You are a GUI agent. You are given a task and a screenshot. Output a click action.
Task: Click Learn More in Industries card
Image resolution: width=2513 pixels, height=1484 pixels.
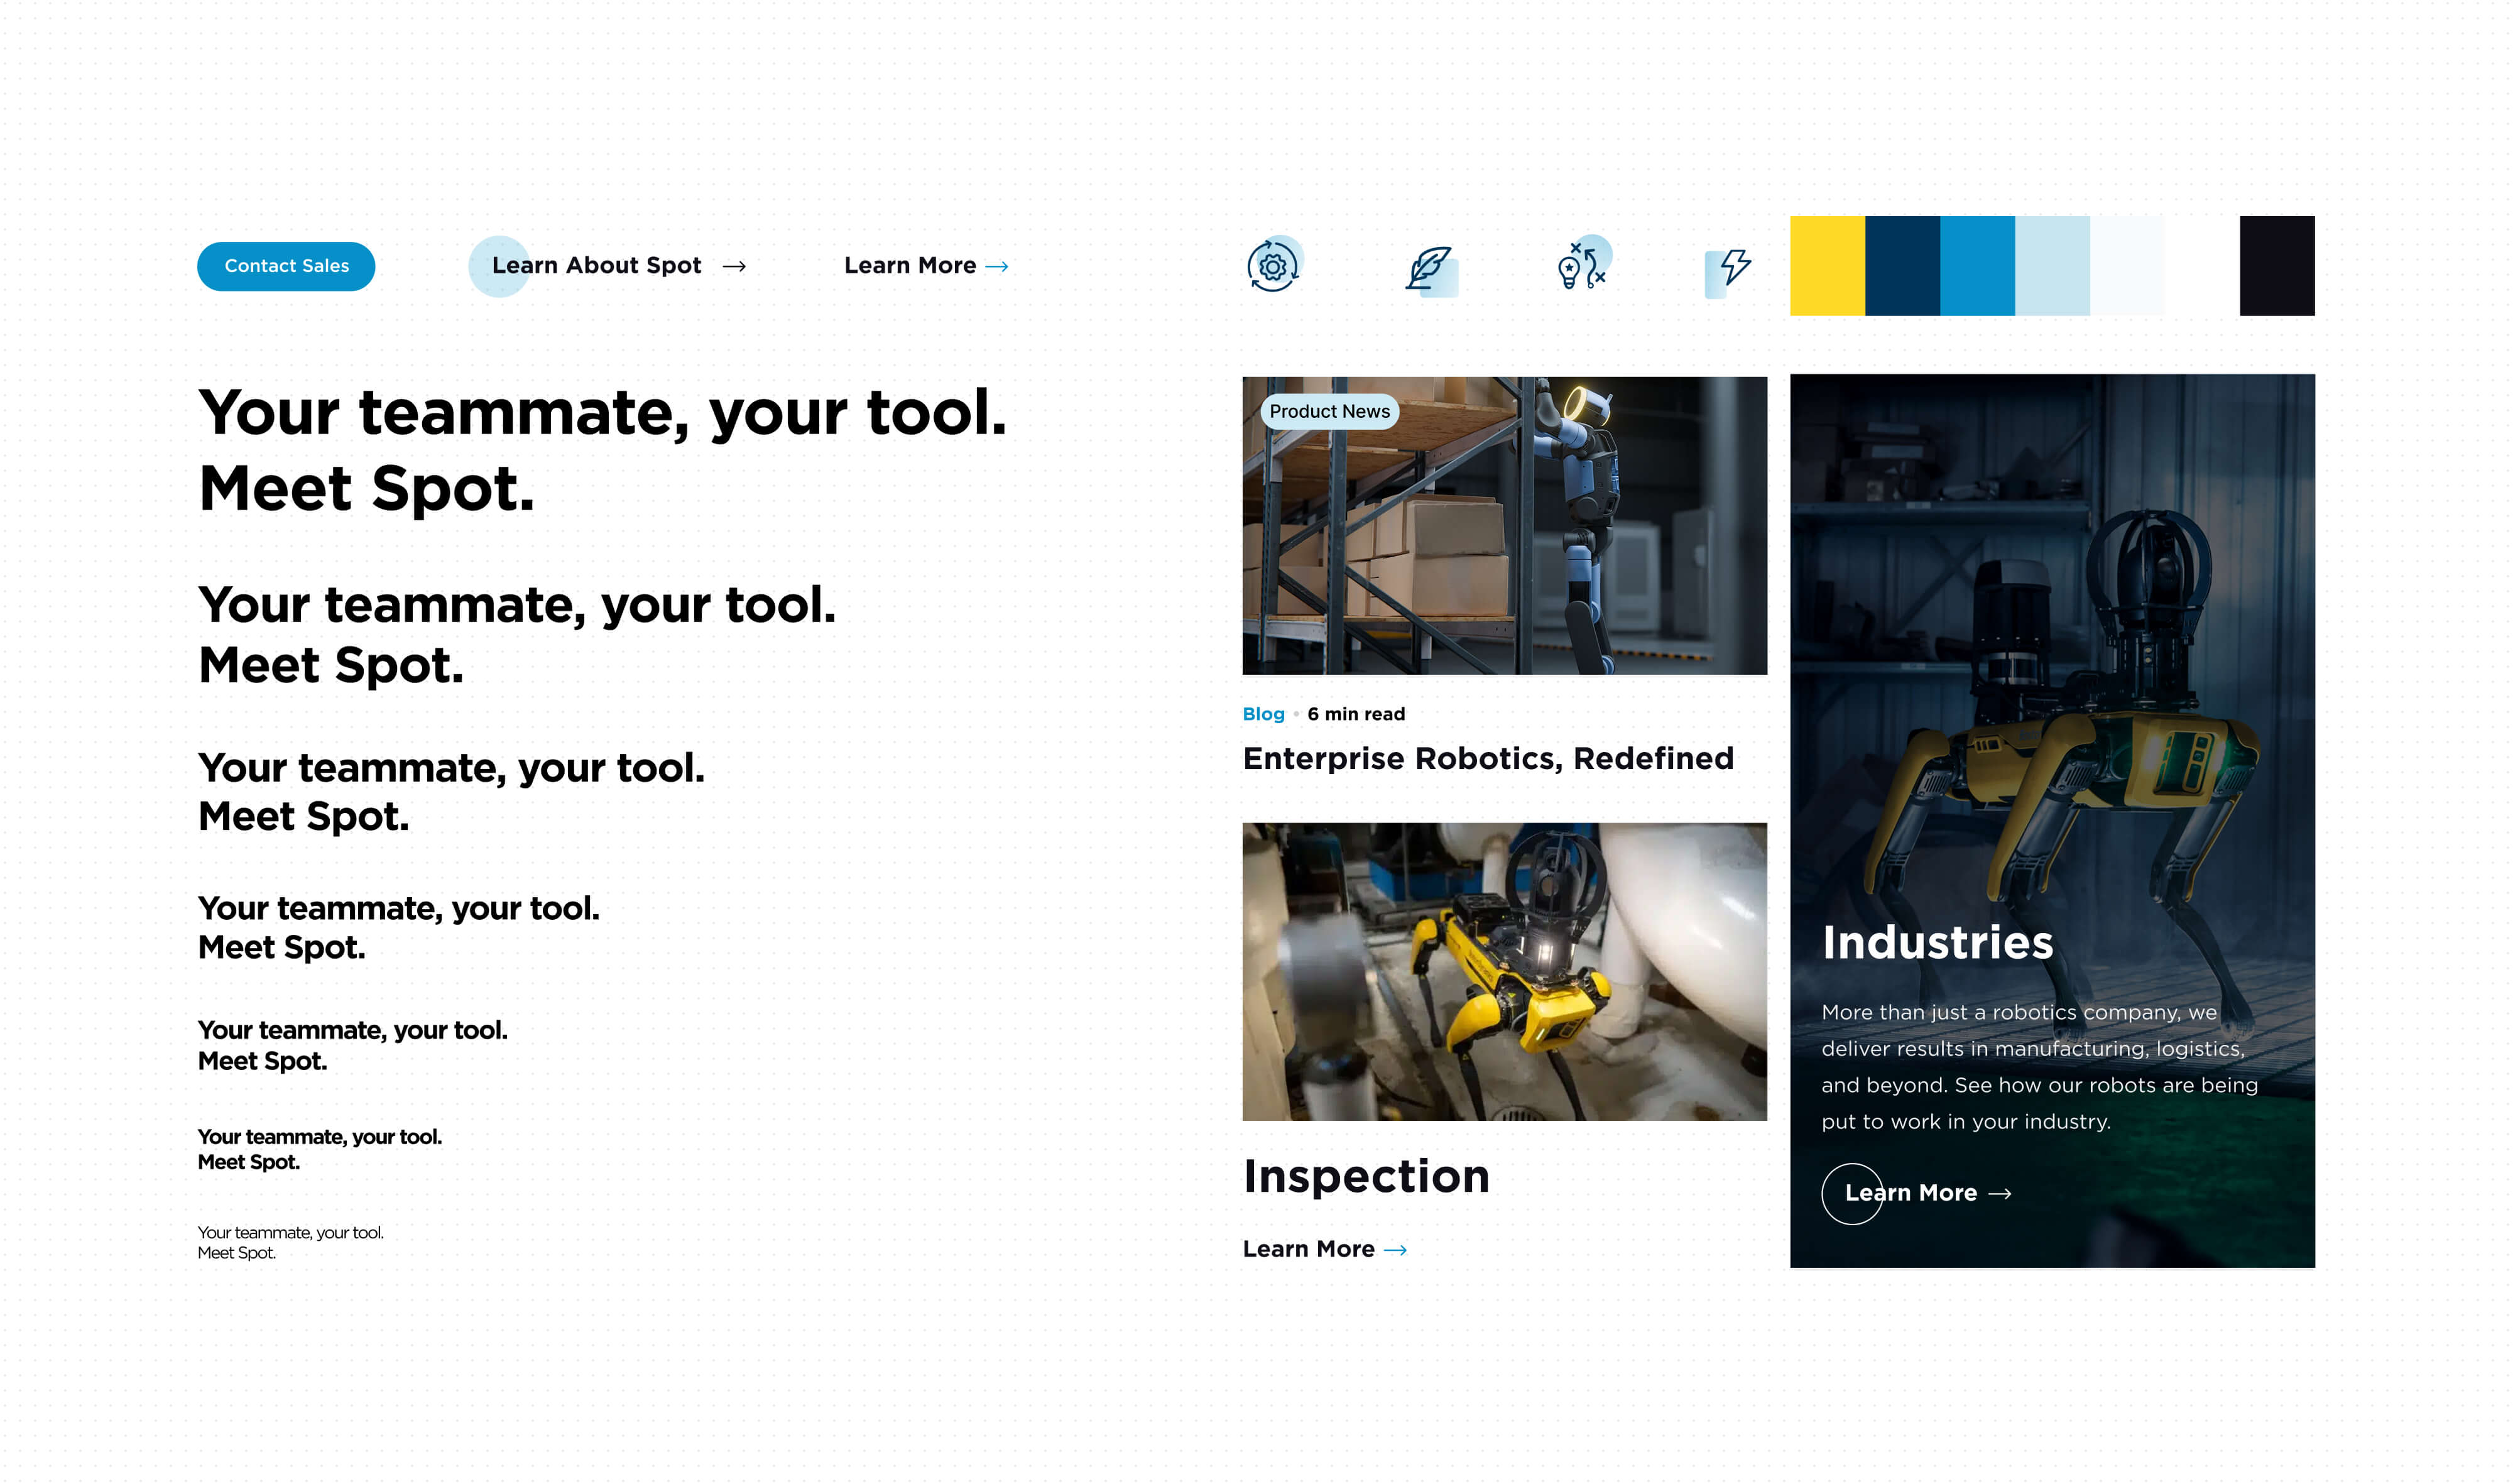[1910, 1193]
